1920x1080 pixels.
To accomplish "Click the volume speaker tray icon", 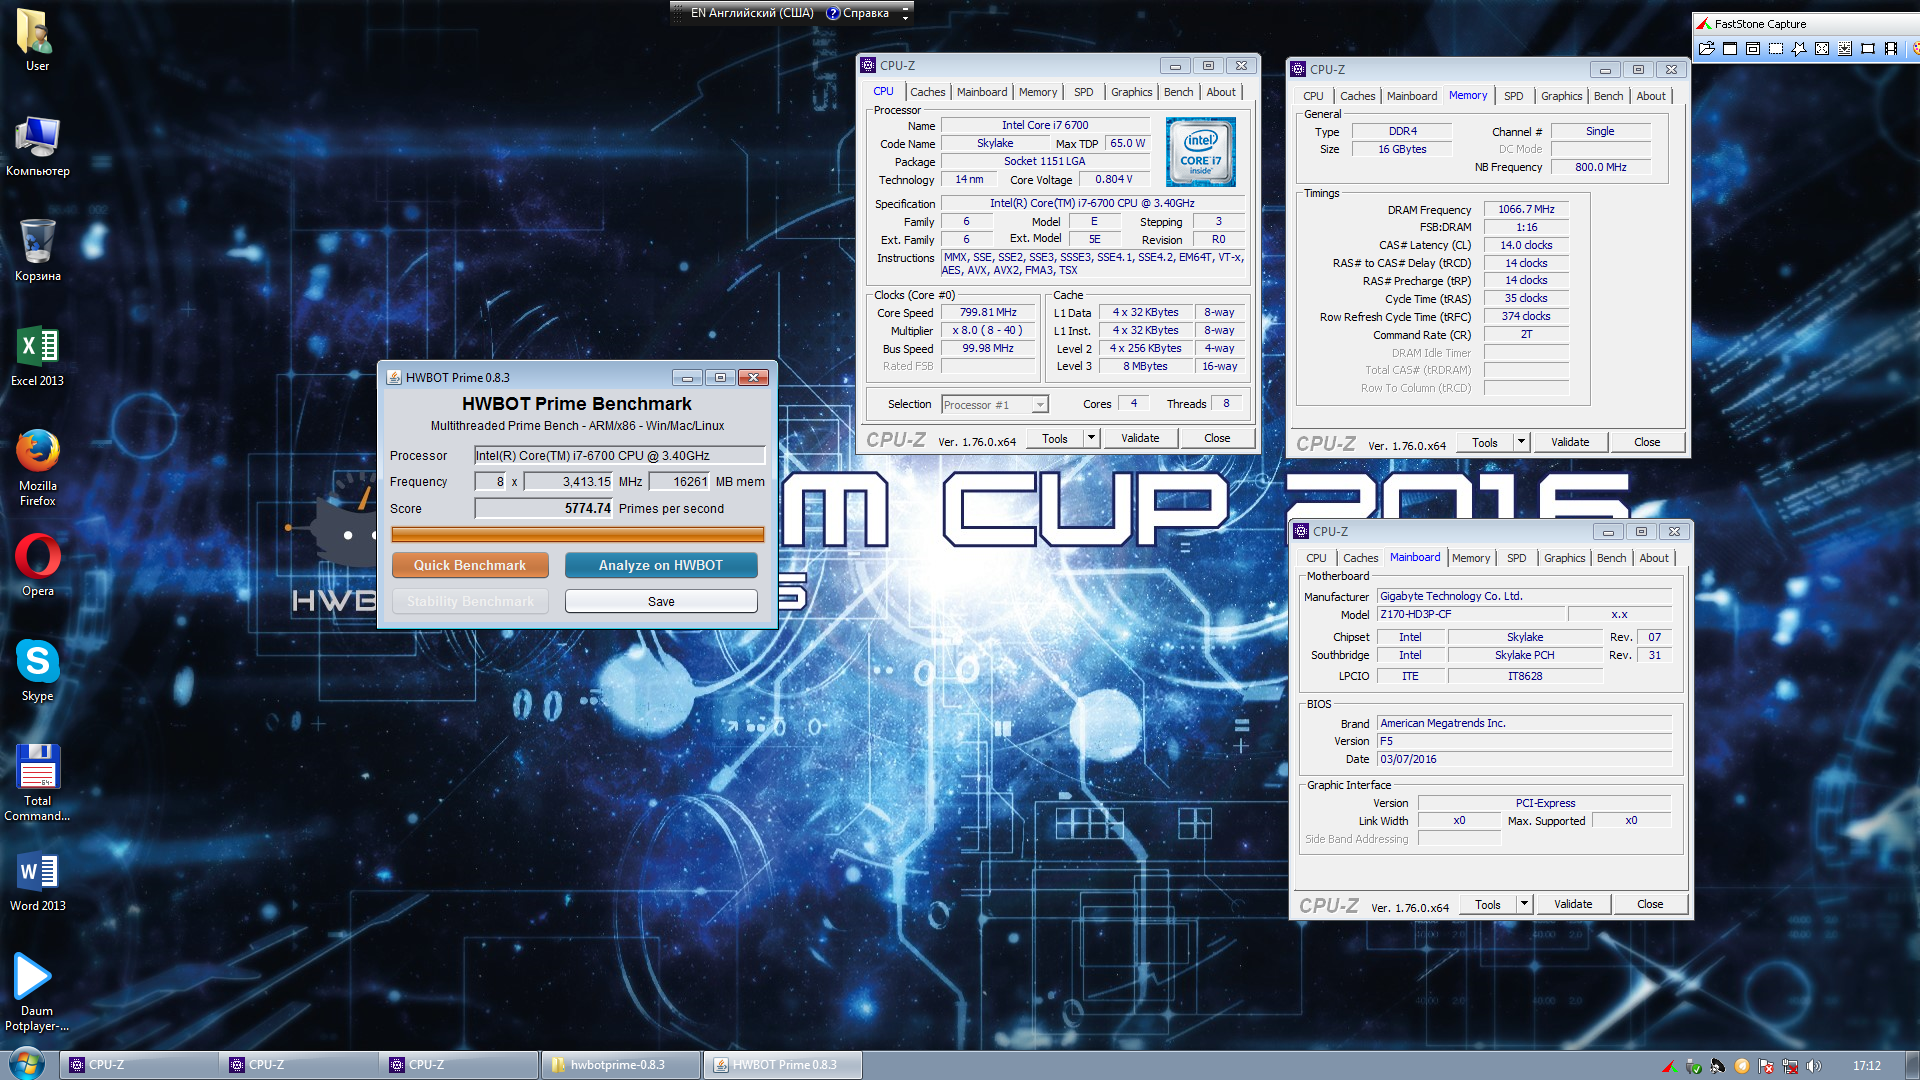I will [1815, 1066].
